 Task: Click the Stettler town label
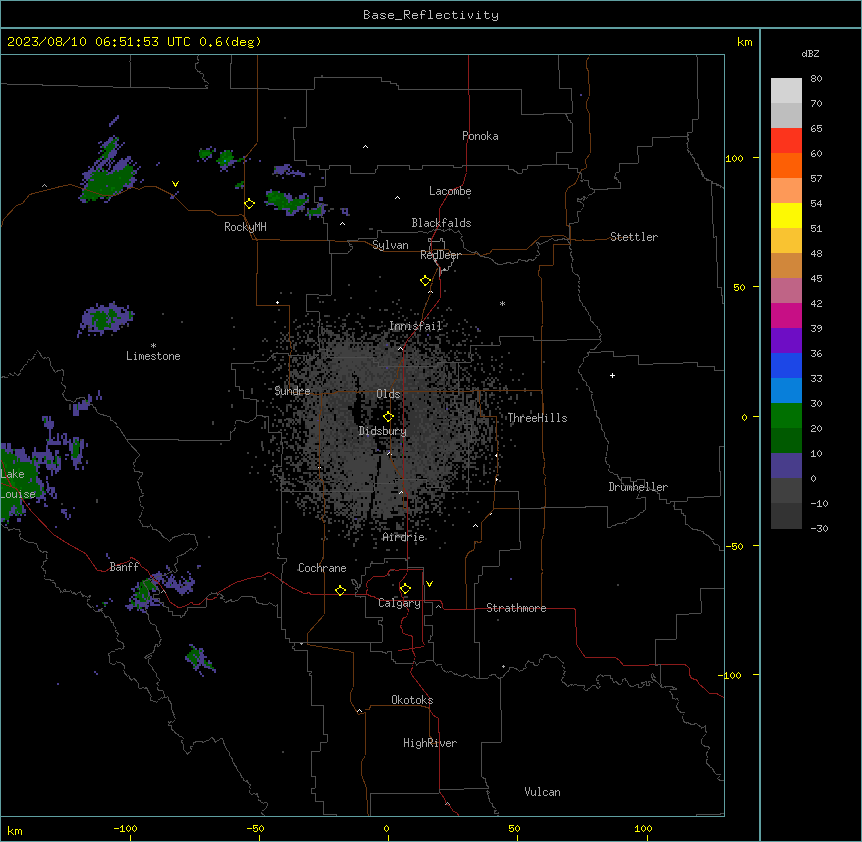click(634, 237)
